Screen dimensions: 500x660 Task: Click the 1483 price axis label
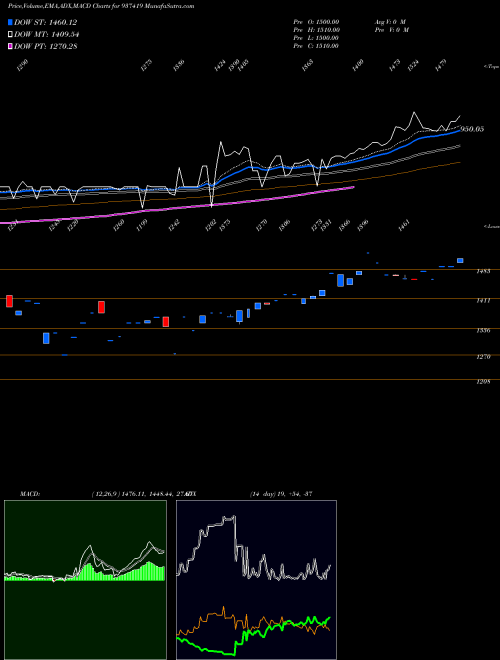click(x=483, y=271)
